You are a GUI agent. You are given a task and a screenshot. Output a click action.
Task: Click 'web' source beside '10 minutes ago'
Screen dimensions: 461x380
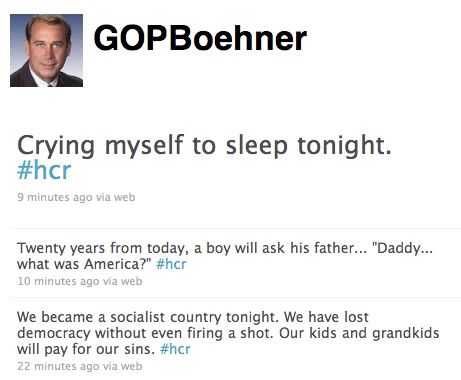click(x=131, y=281)
